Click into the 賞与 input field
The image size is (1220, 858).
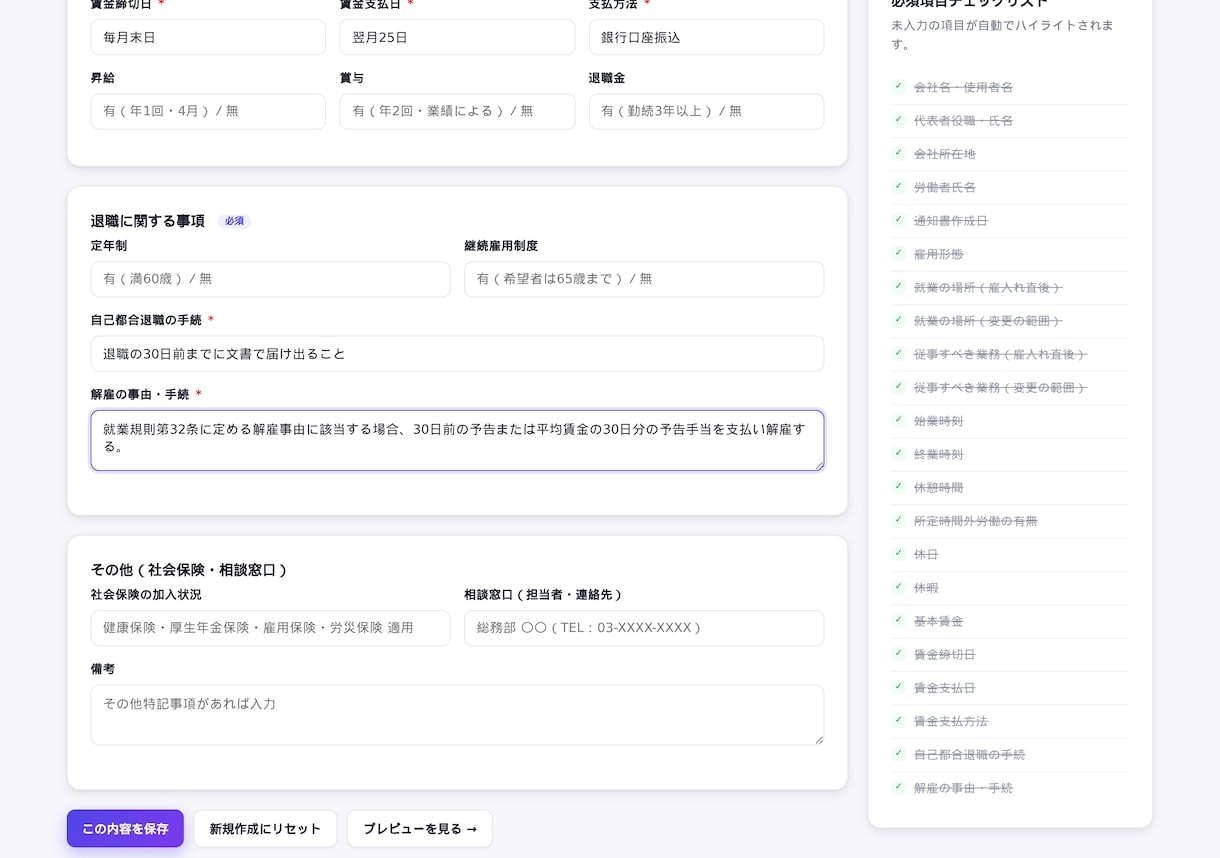[457, 111]
